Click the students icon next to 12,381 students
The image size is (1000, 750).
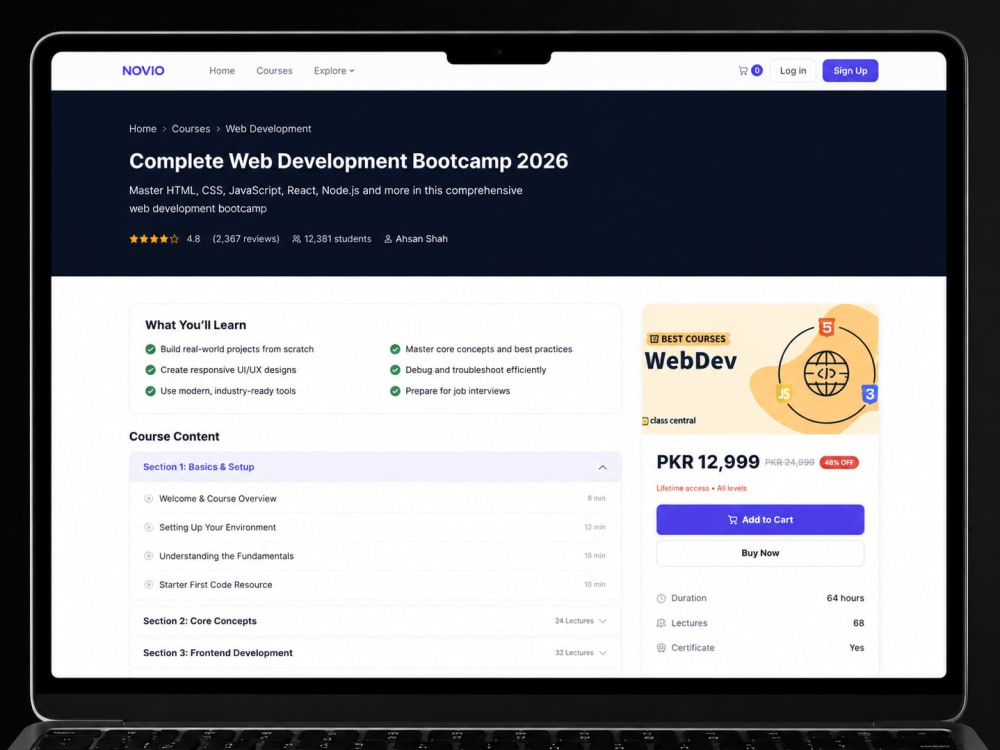click(x=297, y=239)
